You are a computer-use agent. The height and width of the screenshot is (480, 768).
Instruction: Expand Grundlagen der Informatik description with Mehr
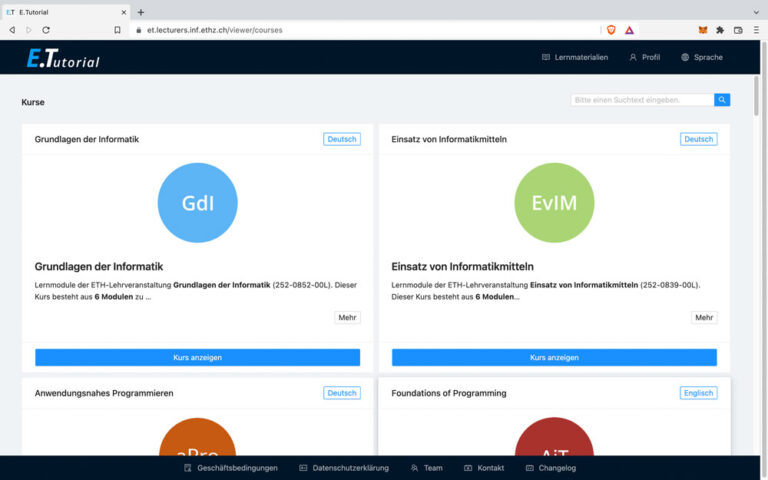click(x=347, y=317)
